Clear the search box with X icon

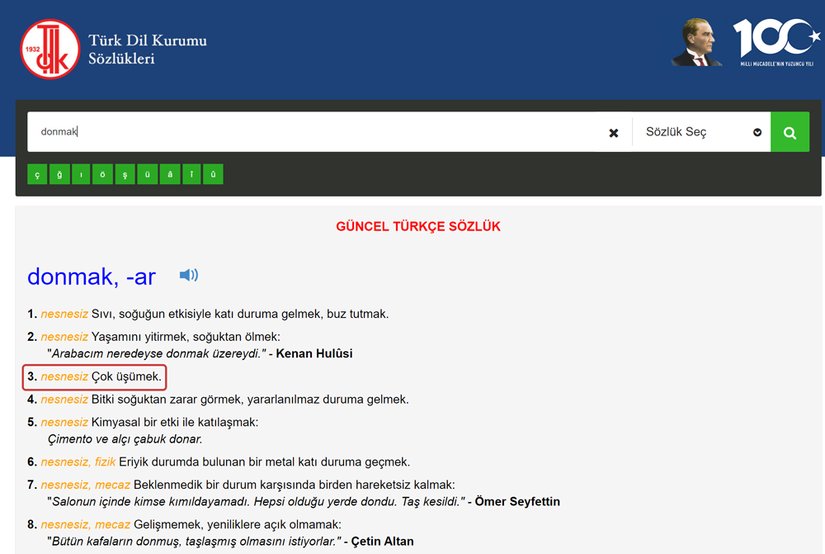613,133
